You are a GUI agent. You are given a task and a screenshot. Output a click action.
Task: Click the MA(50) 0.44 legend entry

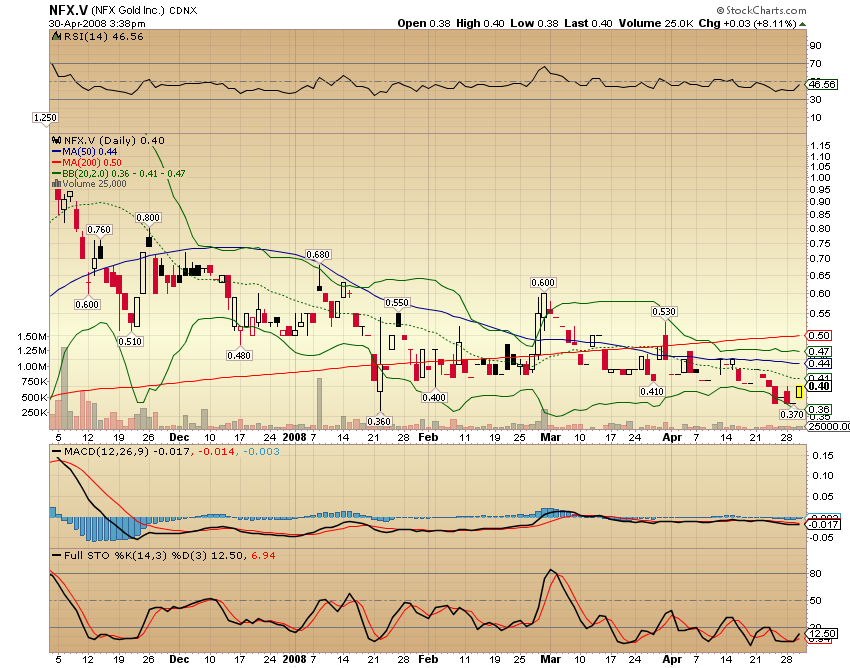[84, 152]
